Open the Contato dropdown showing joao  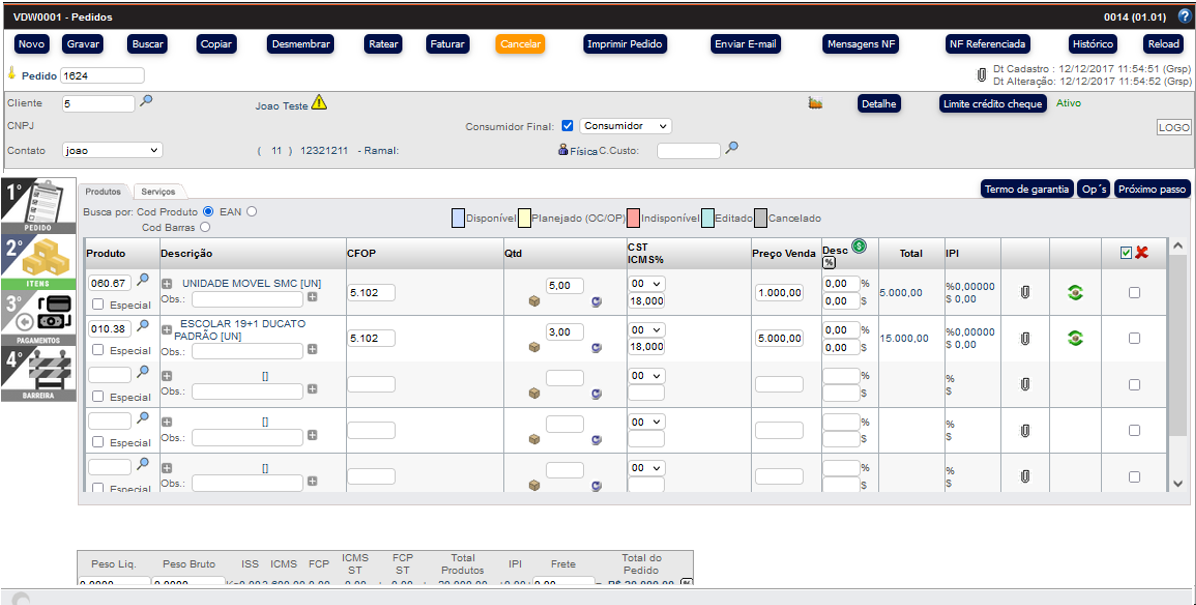(112, 150)
